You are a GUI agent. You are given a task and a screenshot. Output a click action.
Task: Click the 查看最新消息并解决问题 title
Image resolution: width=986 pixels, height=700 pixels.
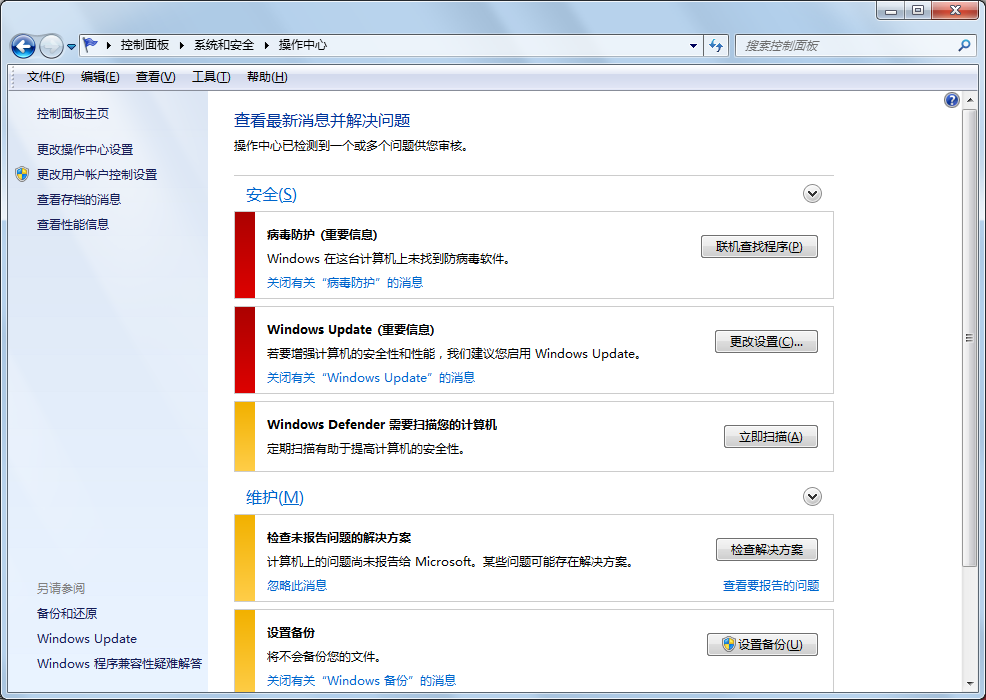[322, 120]
